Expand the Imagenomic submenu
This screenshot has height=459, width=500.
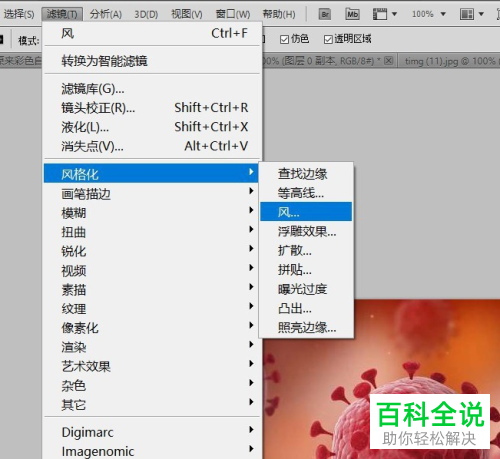[x=152, y=451]
